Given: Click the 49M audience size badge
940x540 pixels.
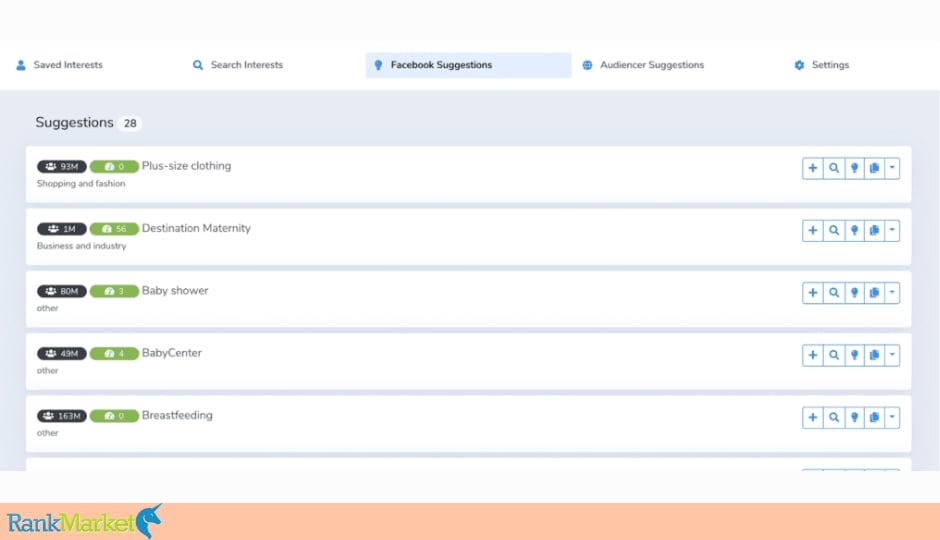Looking at the screenshot, I should click(x=62, y=354).
